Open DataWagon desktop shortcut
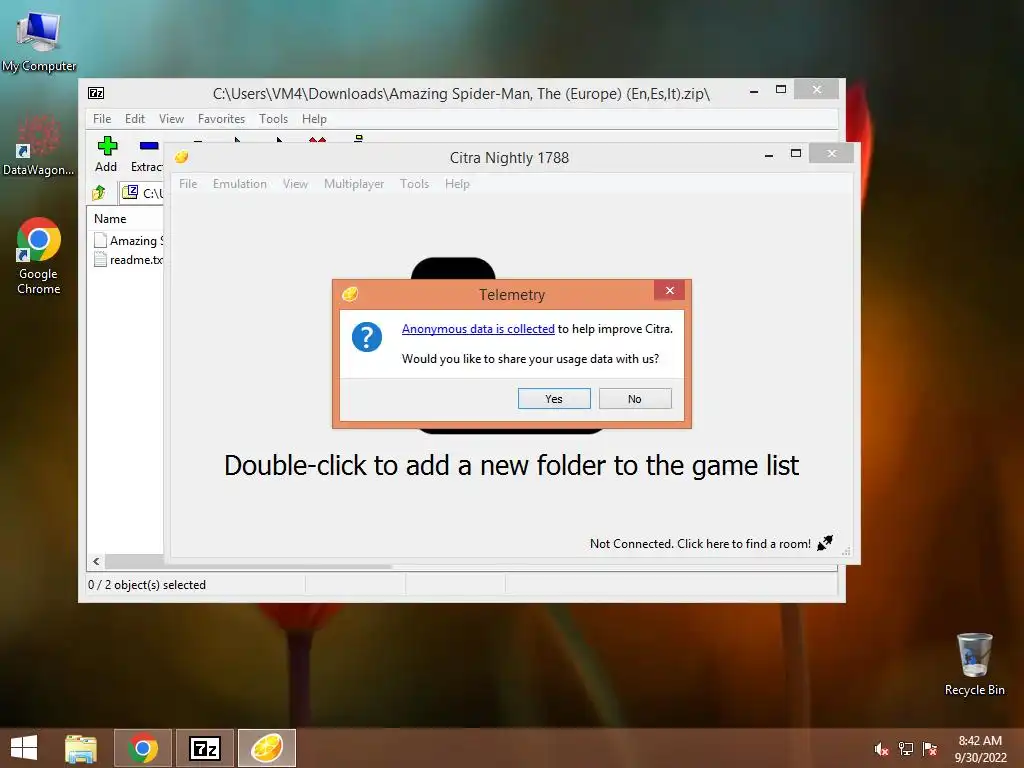 click(x=39, y=146)
